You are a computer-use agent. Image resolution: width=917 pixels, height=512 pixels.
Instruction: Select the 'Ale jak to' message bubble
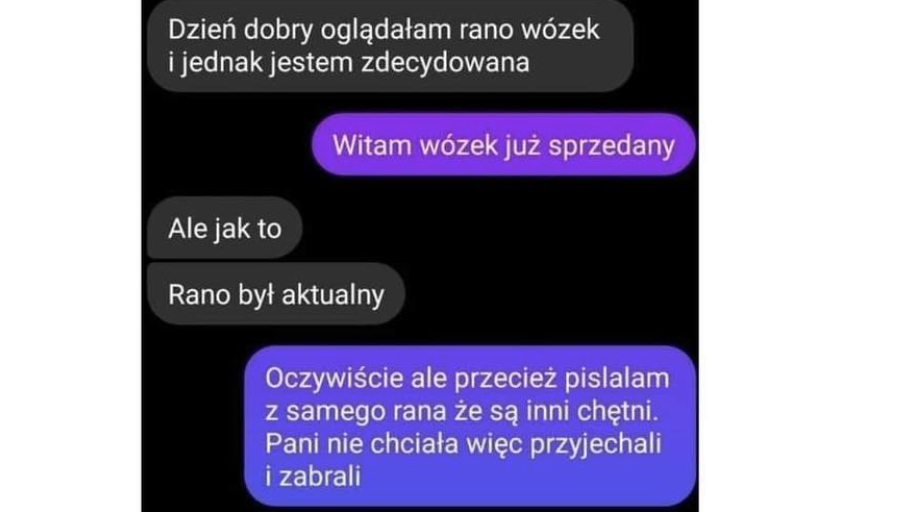point(225,228)
